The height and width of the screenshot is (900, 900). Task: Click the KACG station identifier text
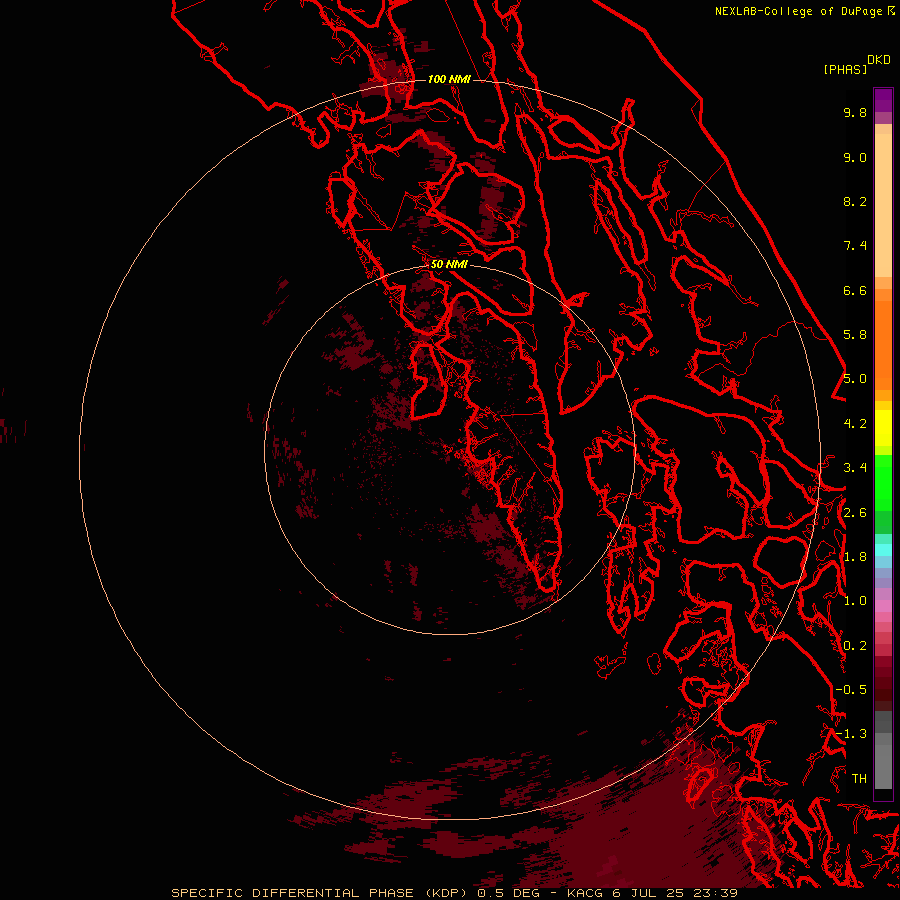click(584, 893)
